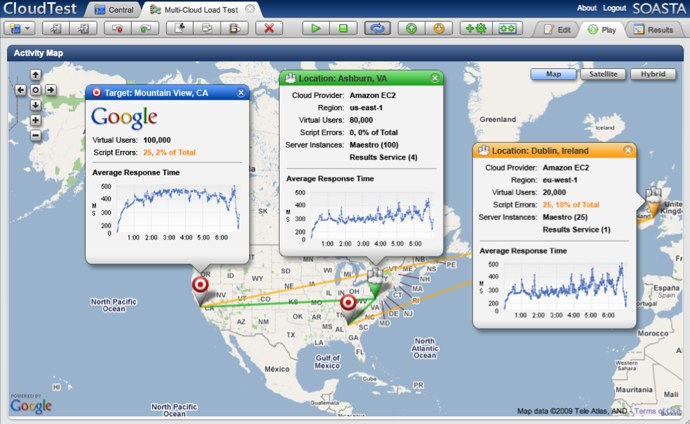This screenshot has height=424, width=690.
Task: Click the second export document toolbar icon
Action: [83, 29]
